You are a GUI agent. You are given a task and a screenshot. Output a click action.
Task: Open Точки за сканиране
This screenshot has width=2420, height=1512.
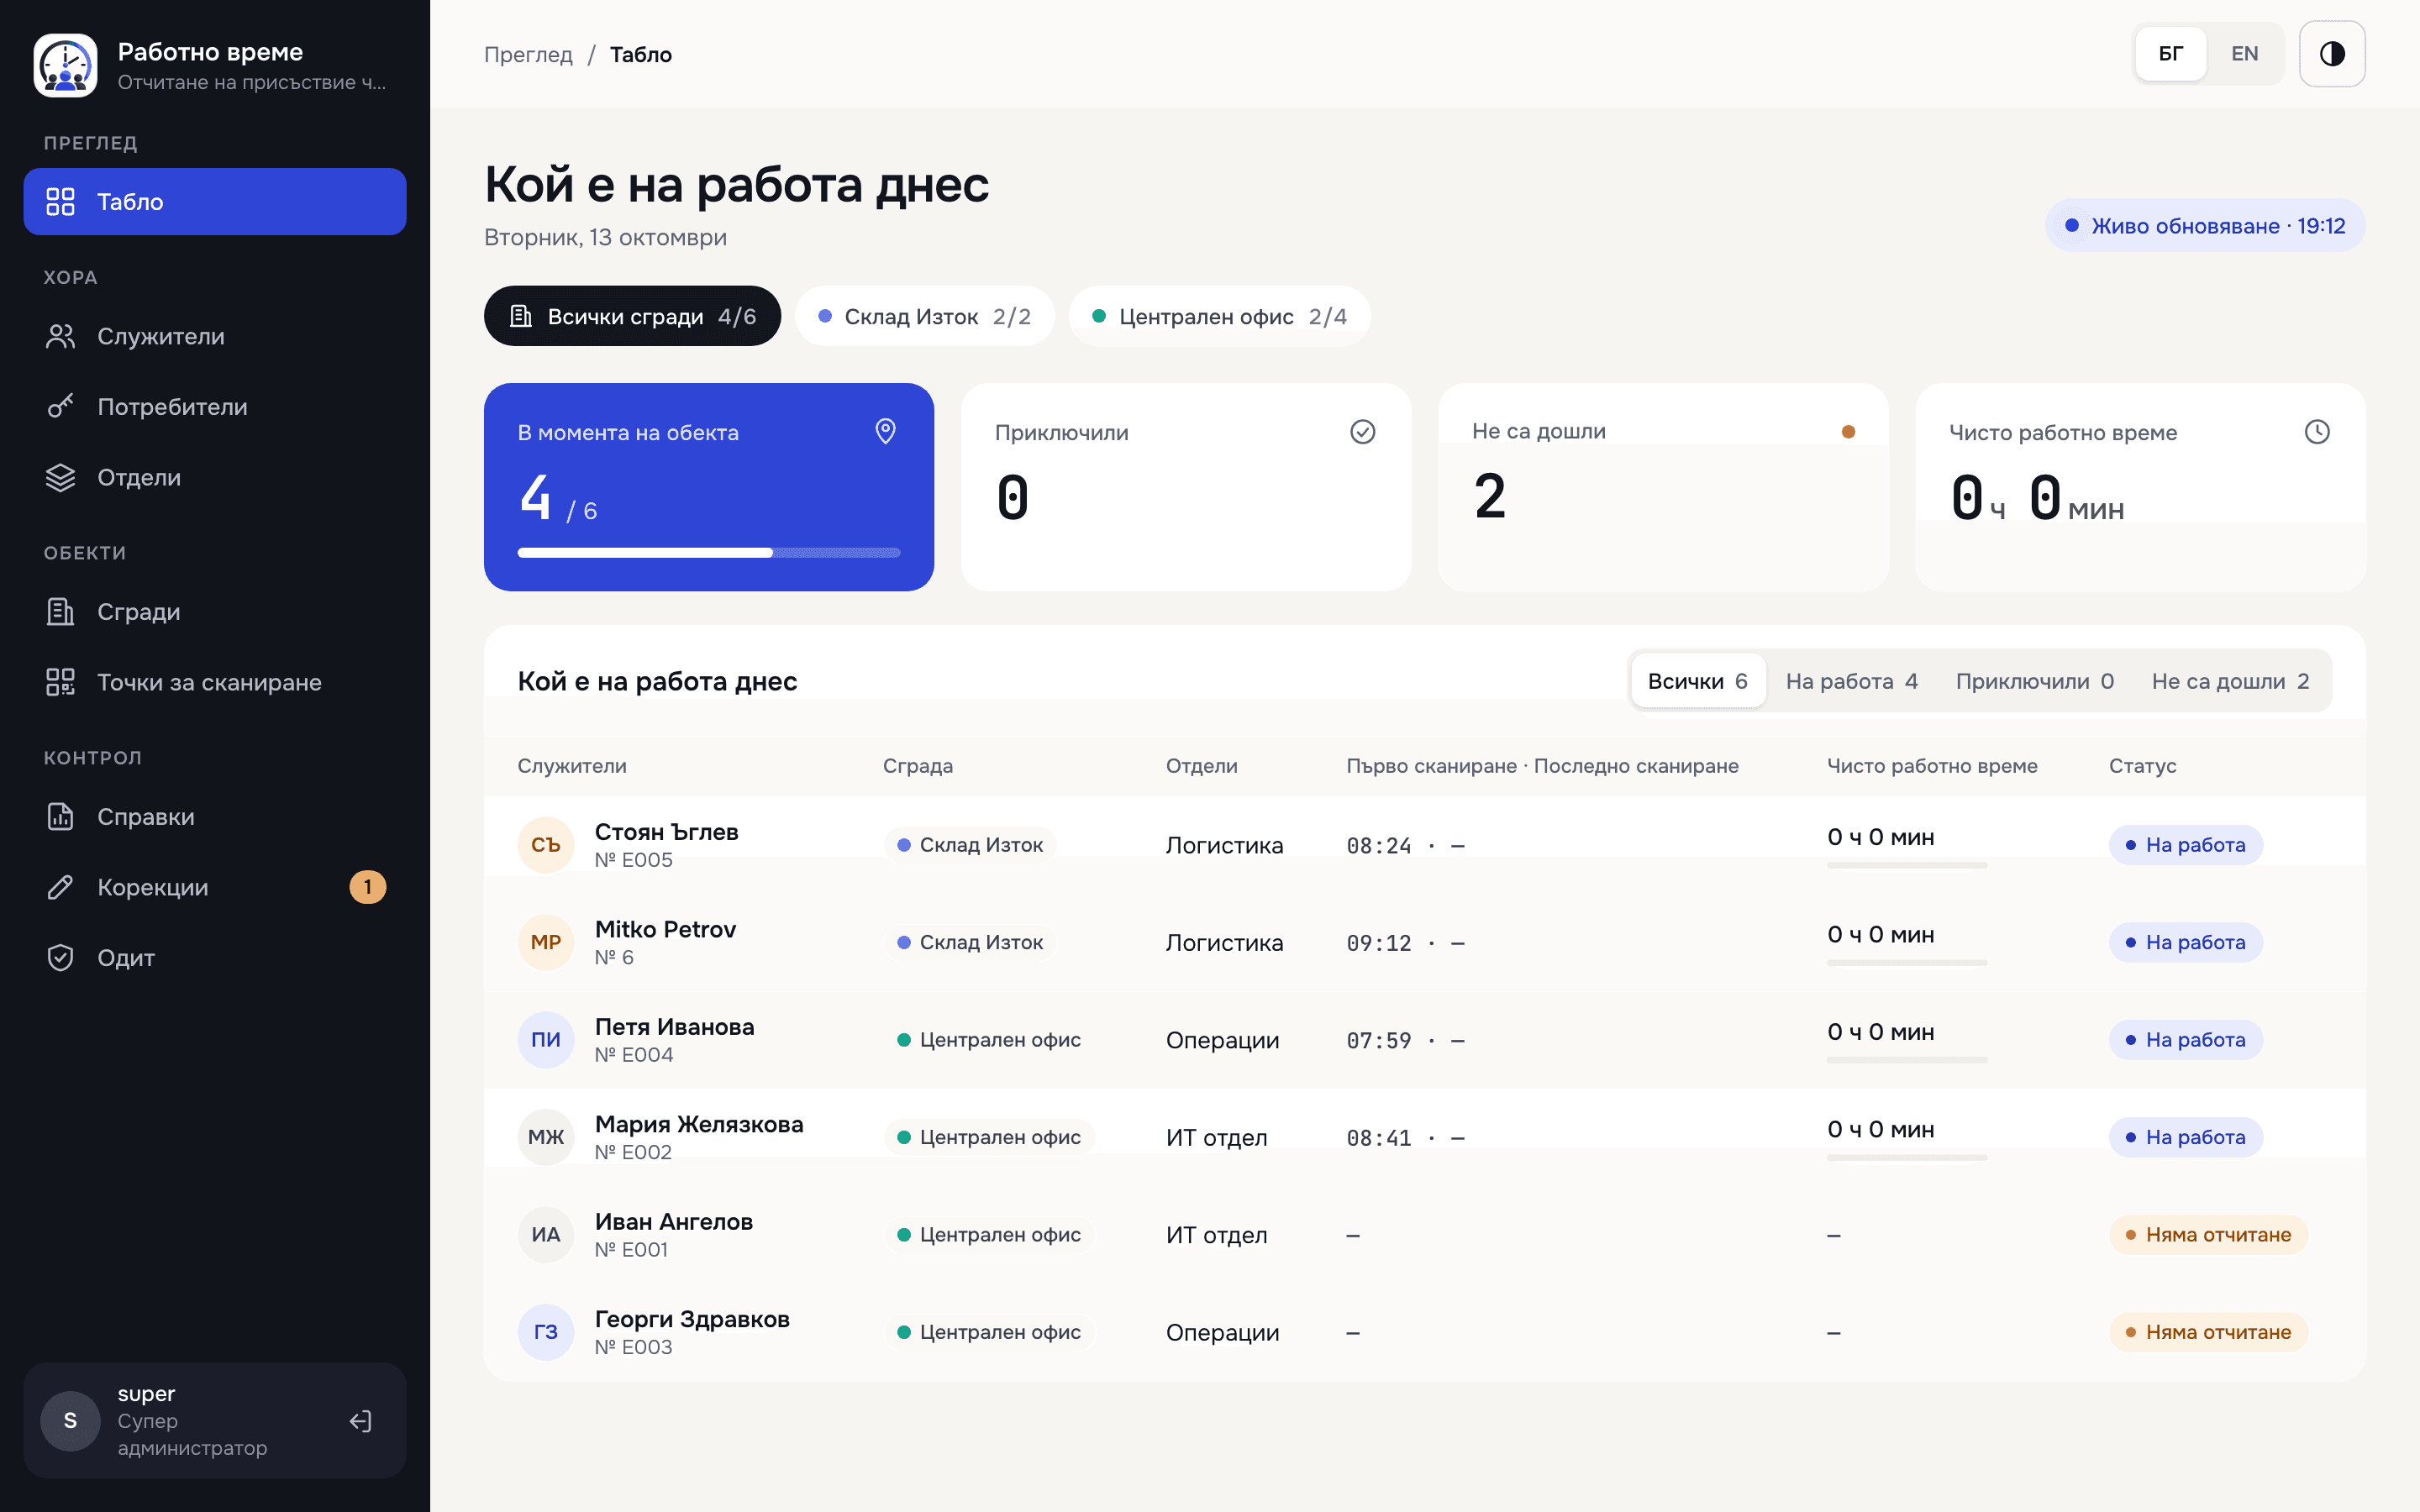(x=215, y=682)
